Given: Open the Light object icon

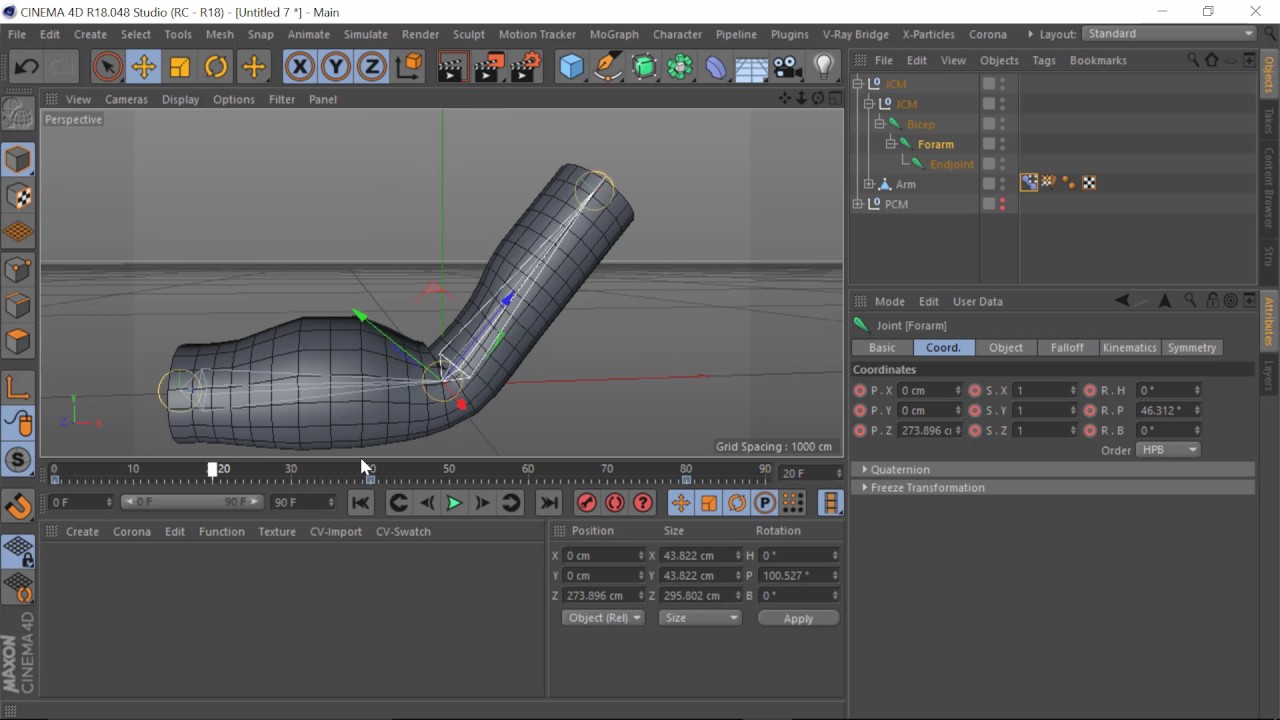Looking at the screenshot, I should coord(823,67).
